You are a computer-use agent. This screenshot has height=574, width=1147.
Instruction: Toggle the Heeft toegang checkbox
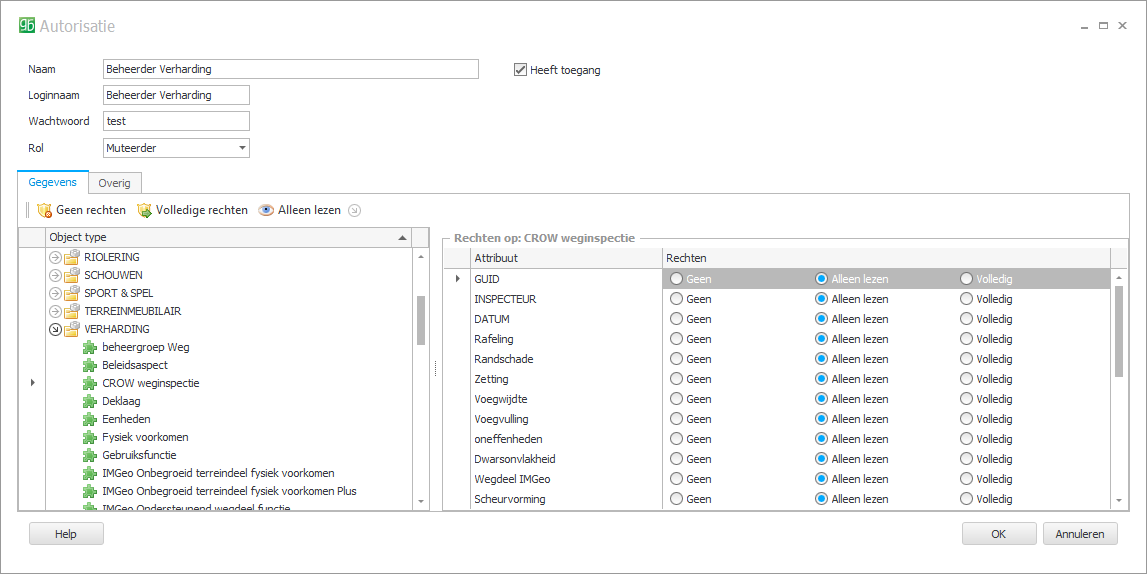(x=520, y=70)
